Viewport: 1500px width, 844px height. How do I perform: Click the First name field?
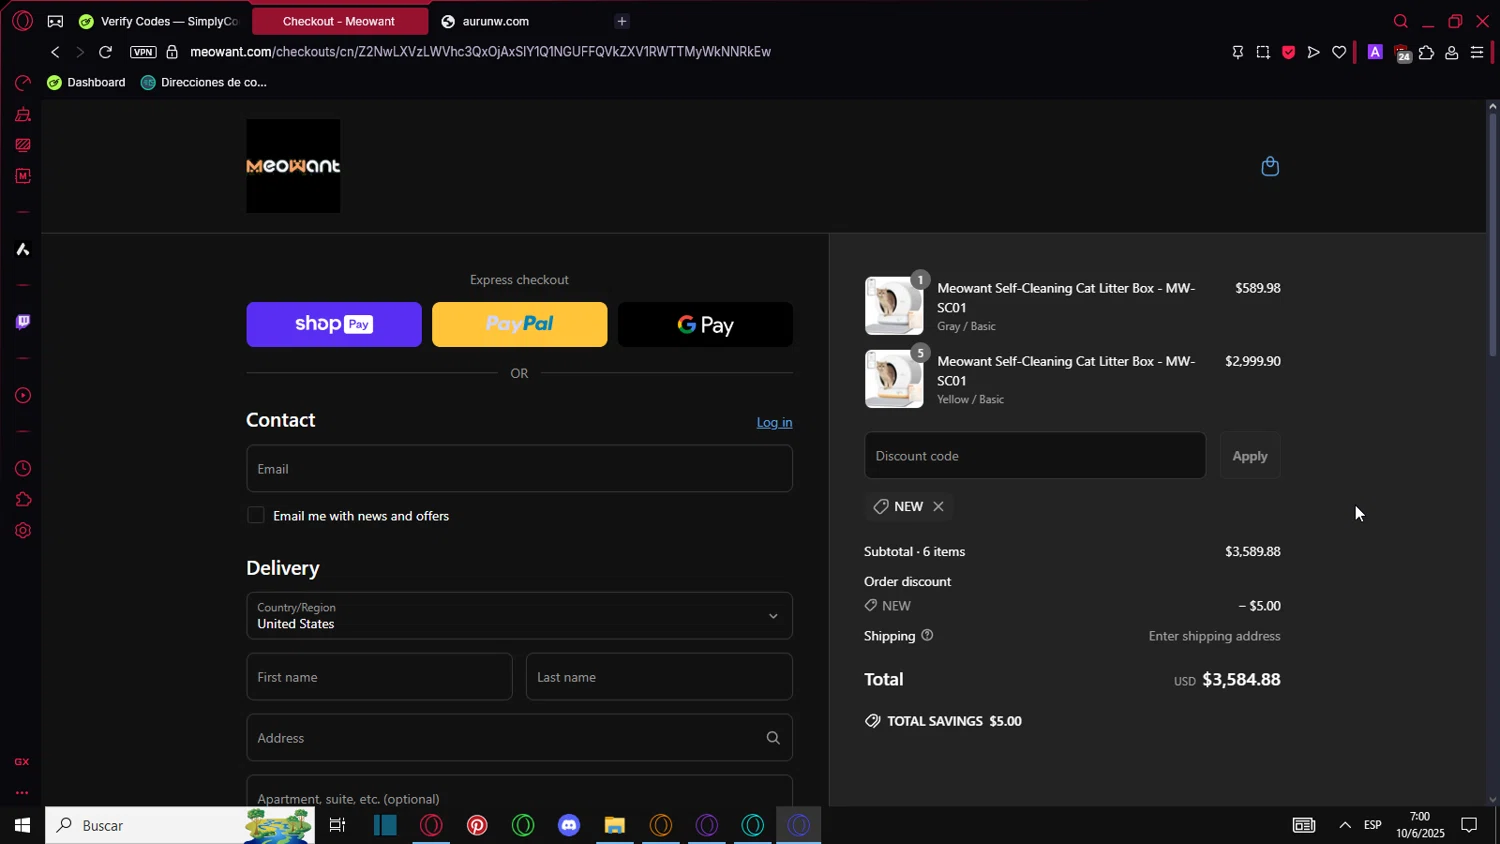click(x=379, y=677)
